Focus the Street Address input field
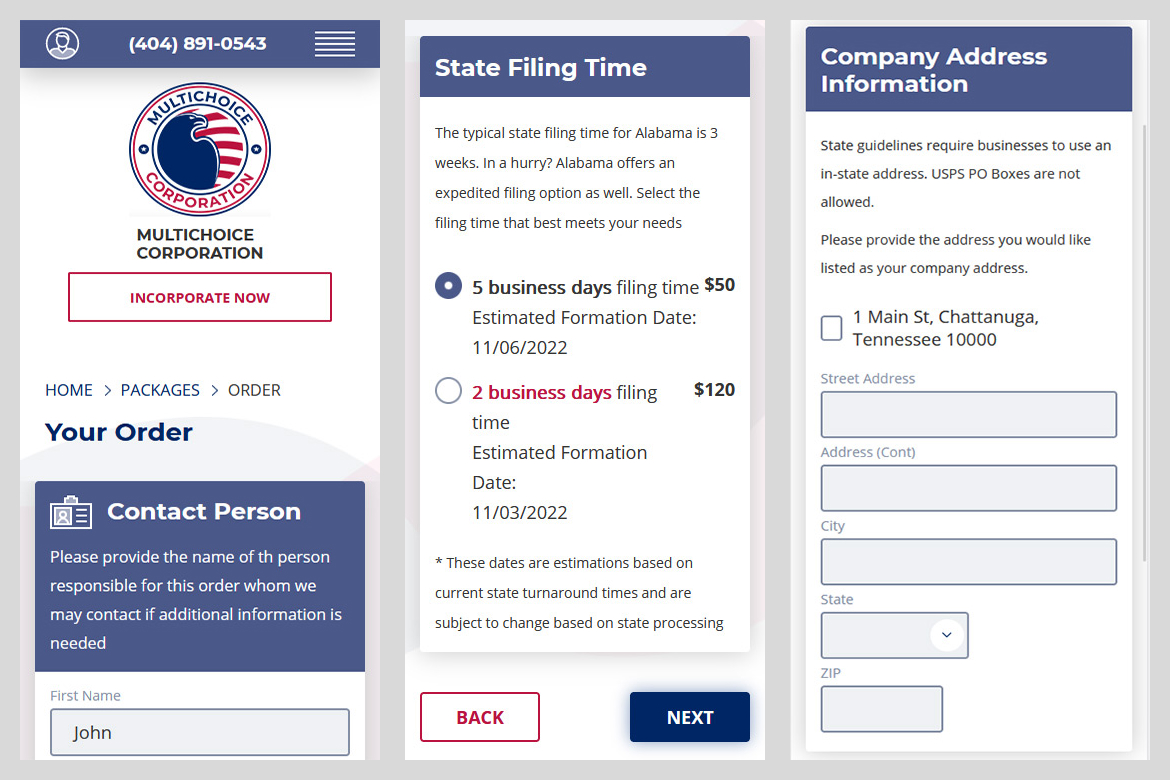Viewport: 1170px width, 780px height. pyautogui.click(x=969, y=414)
